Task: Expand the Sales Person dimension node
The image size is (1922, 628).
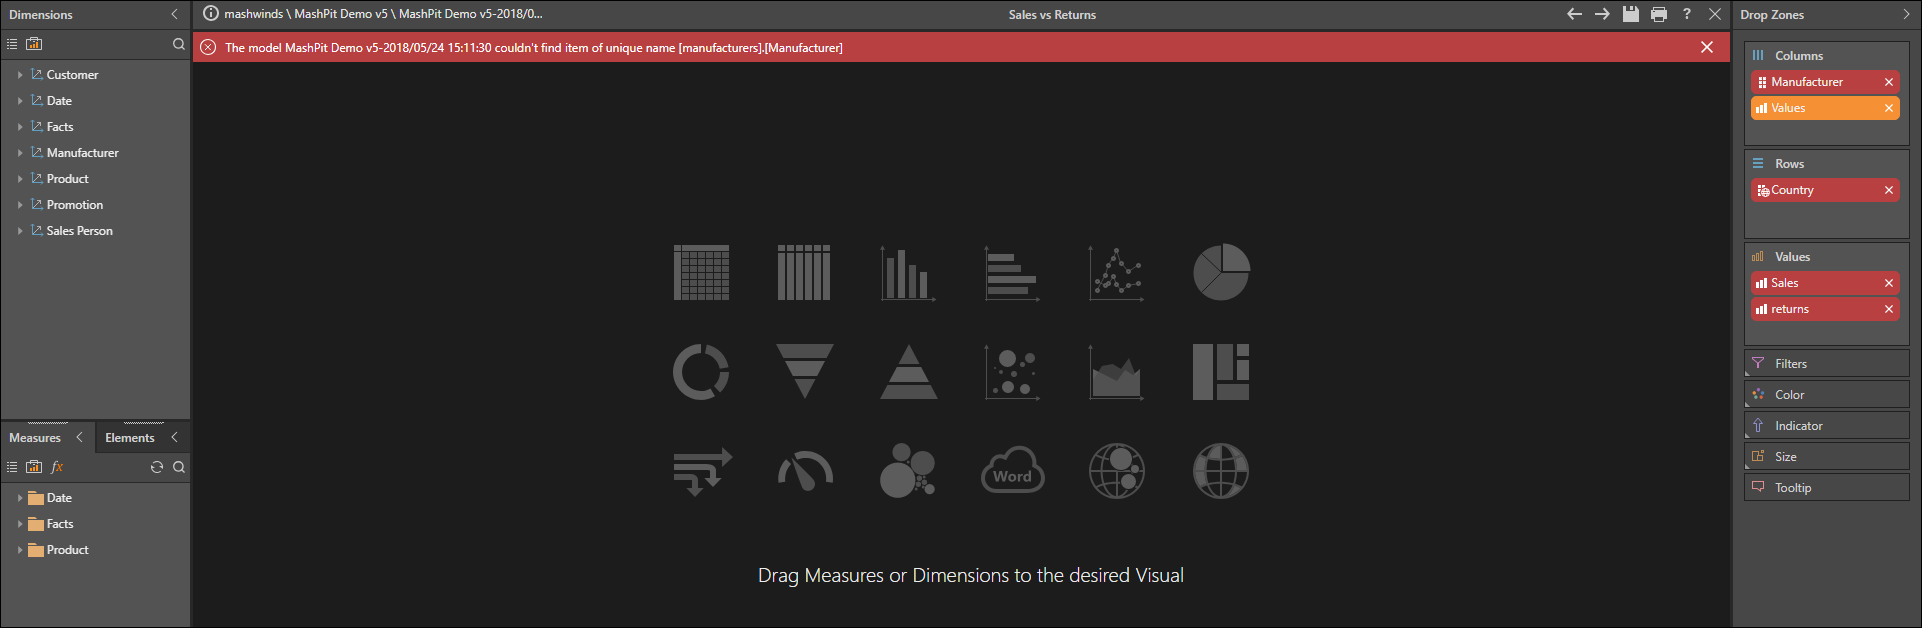Action: [x=20, y=231]
